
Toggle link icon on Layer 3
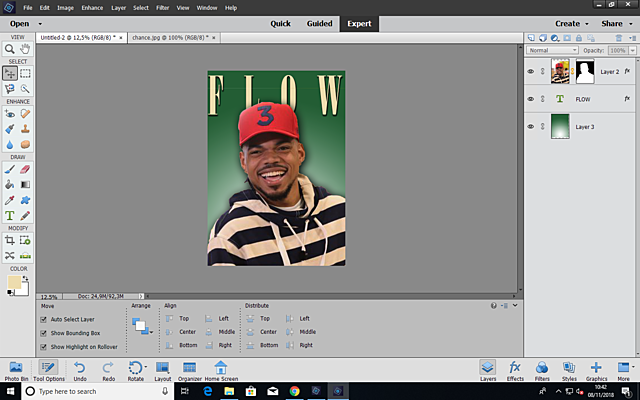coord(542,127)
